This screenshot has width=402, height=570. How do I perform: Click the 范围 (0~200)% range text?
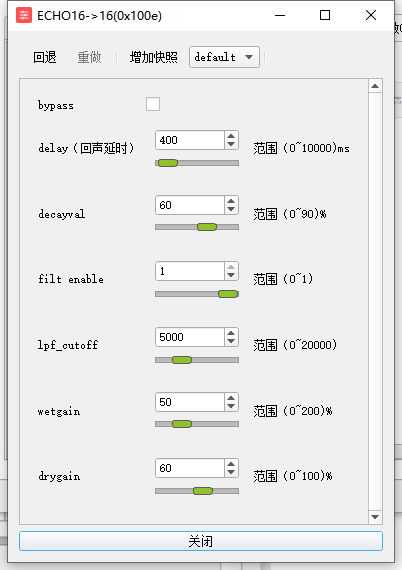pos(293,411)
